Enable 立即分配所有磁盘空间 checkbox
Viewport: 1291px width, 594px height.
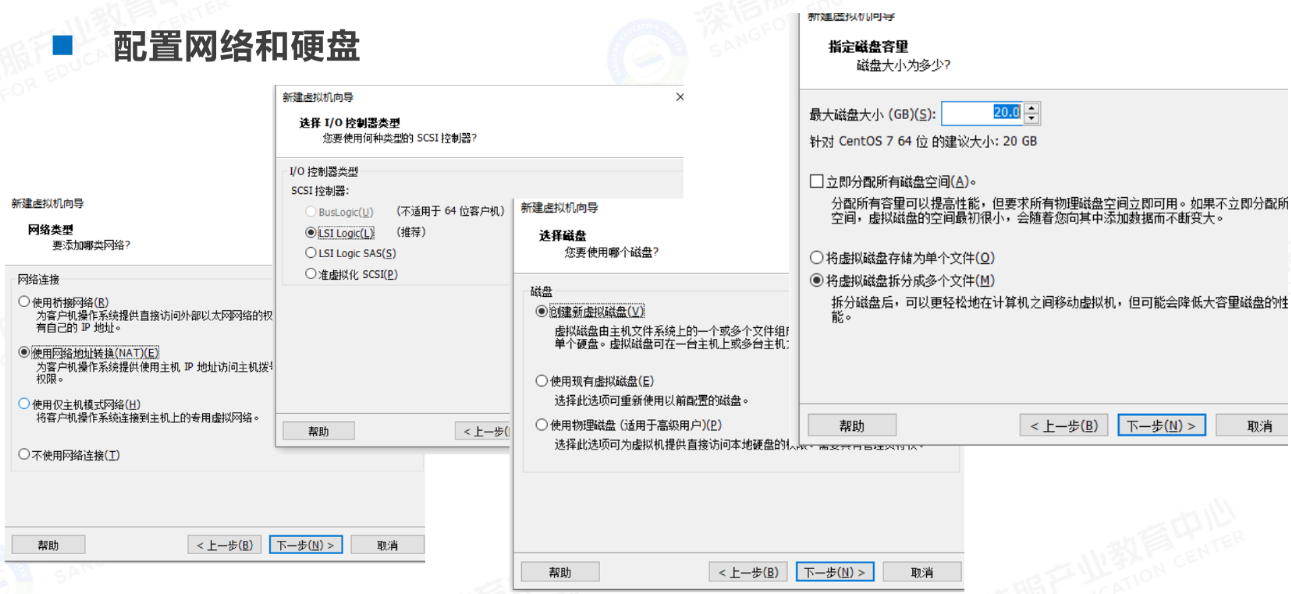coord(816,182)
